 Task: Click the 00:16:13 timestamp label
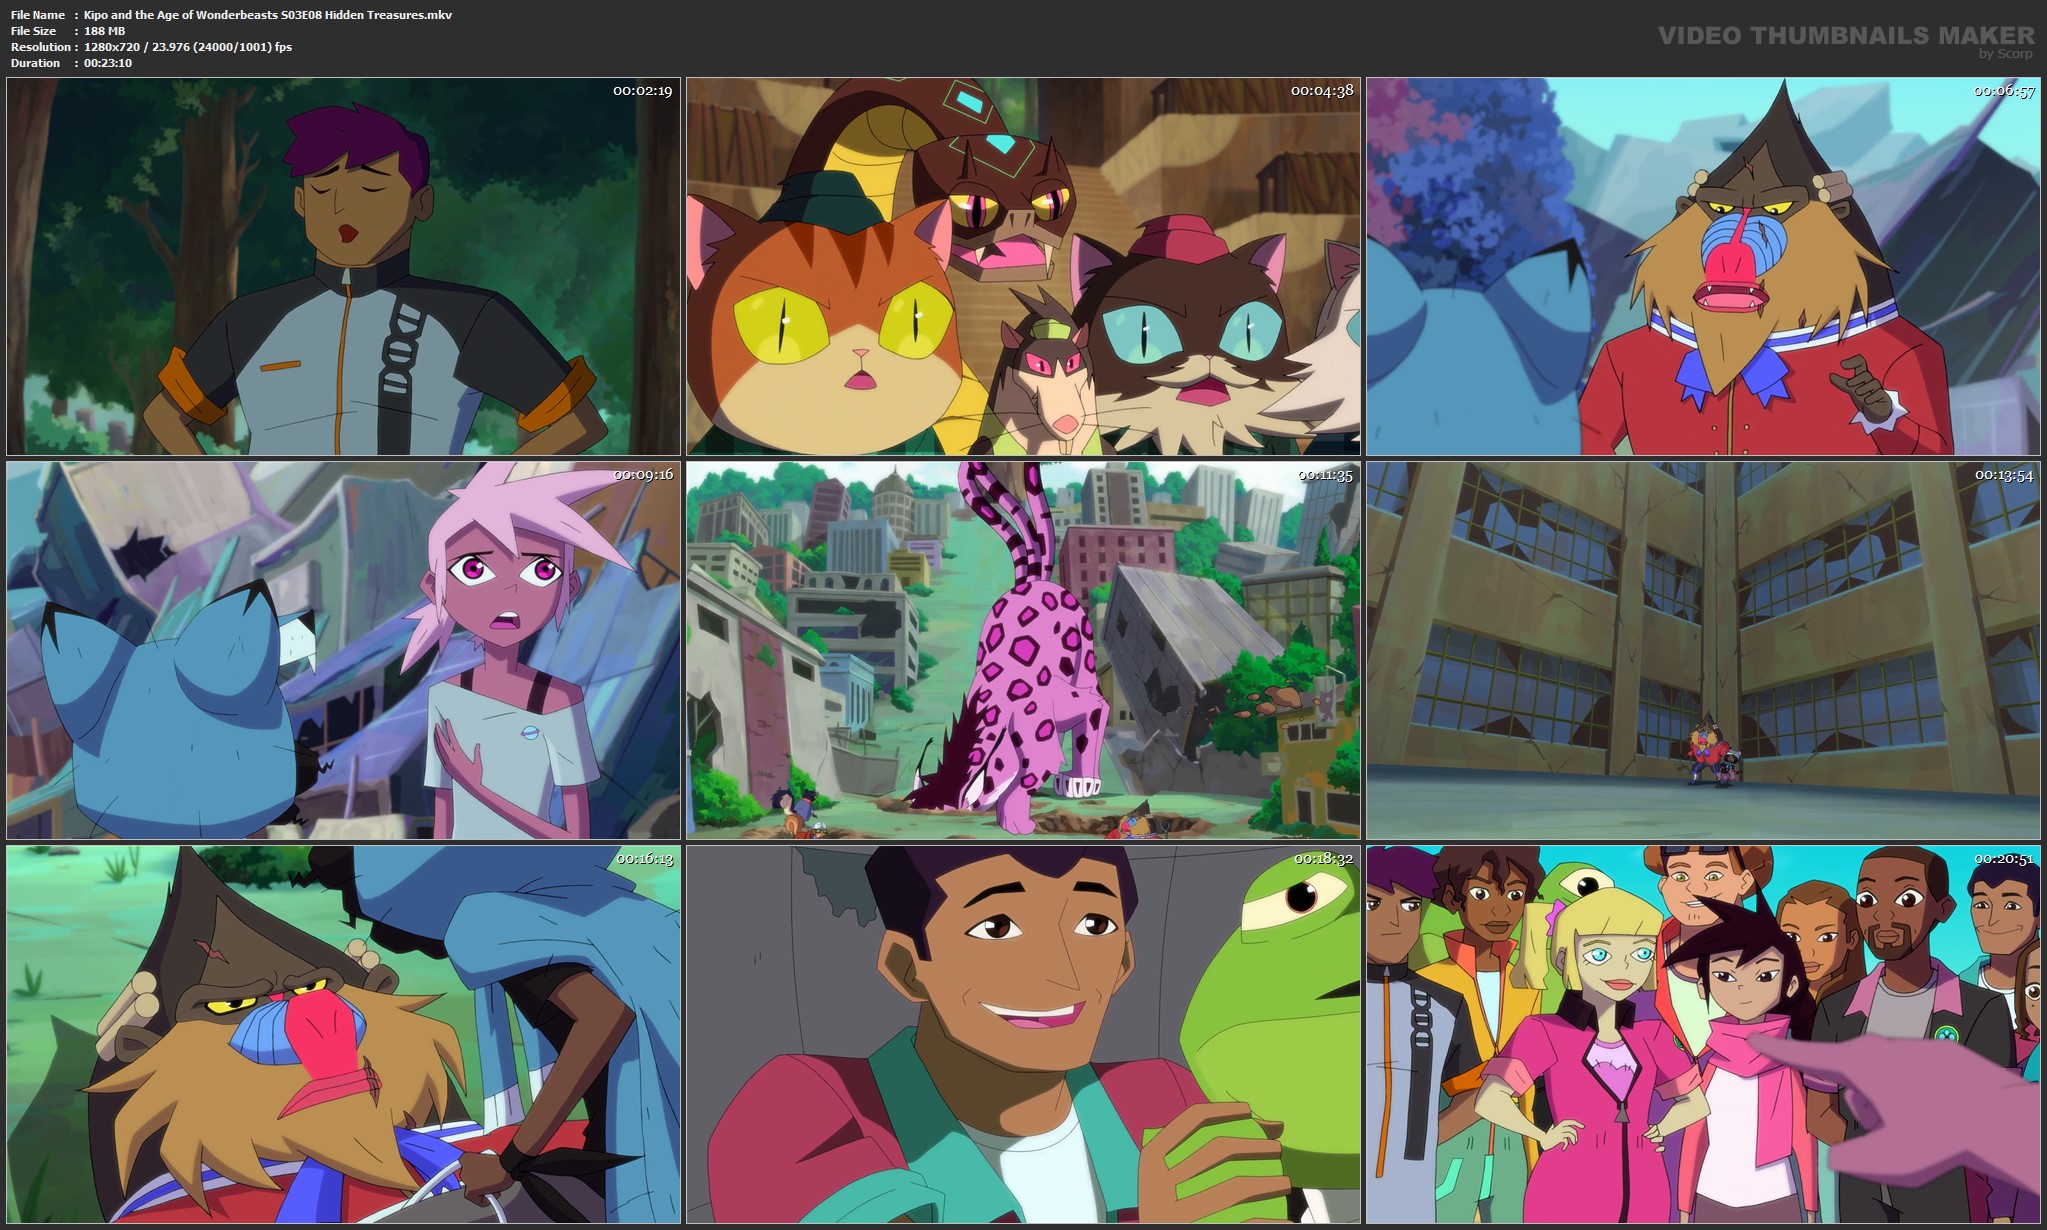coord(644,859)
